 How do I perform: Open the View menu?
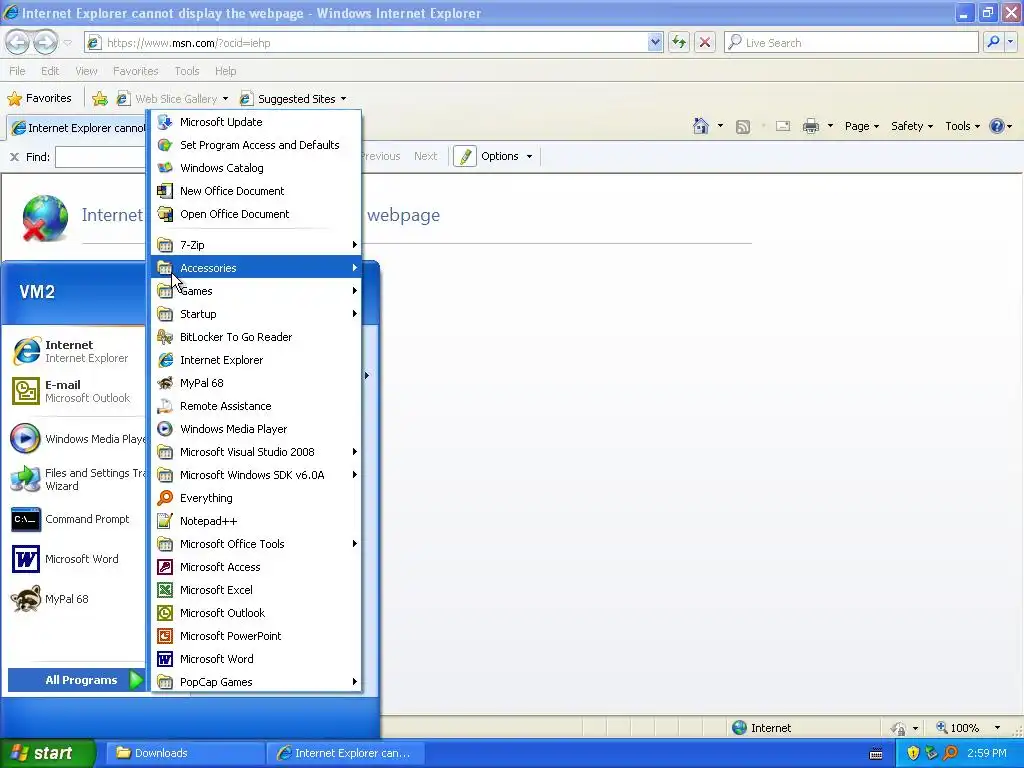pos(86,71)
